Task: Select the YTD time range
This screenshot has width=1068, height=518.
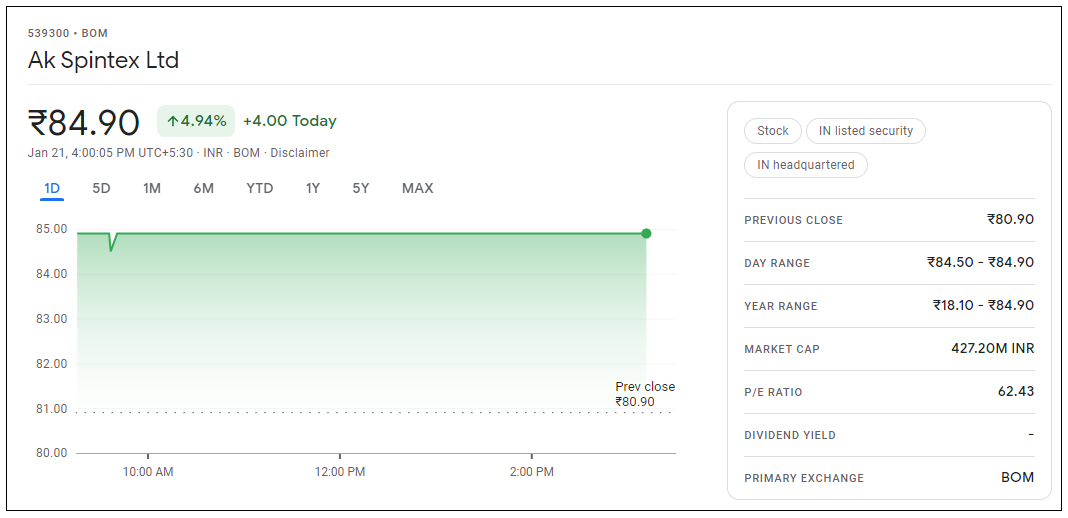Action: [260, 188]
